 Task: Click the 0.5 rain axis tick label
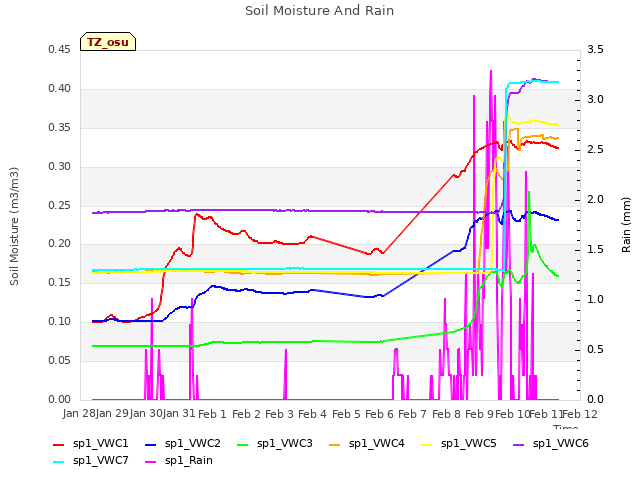(595, 349)
